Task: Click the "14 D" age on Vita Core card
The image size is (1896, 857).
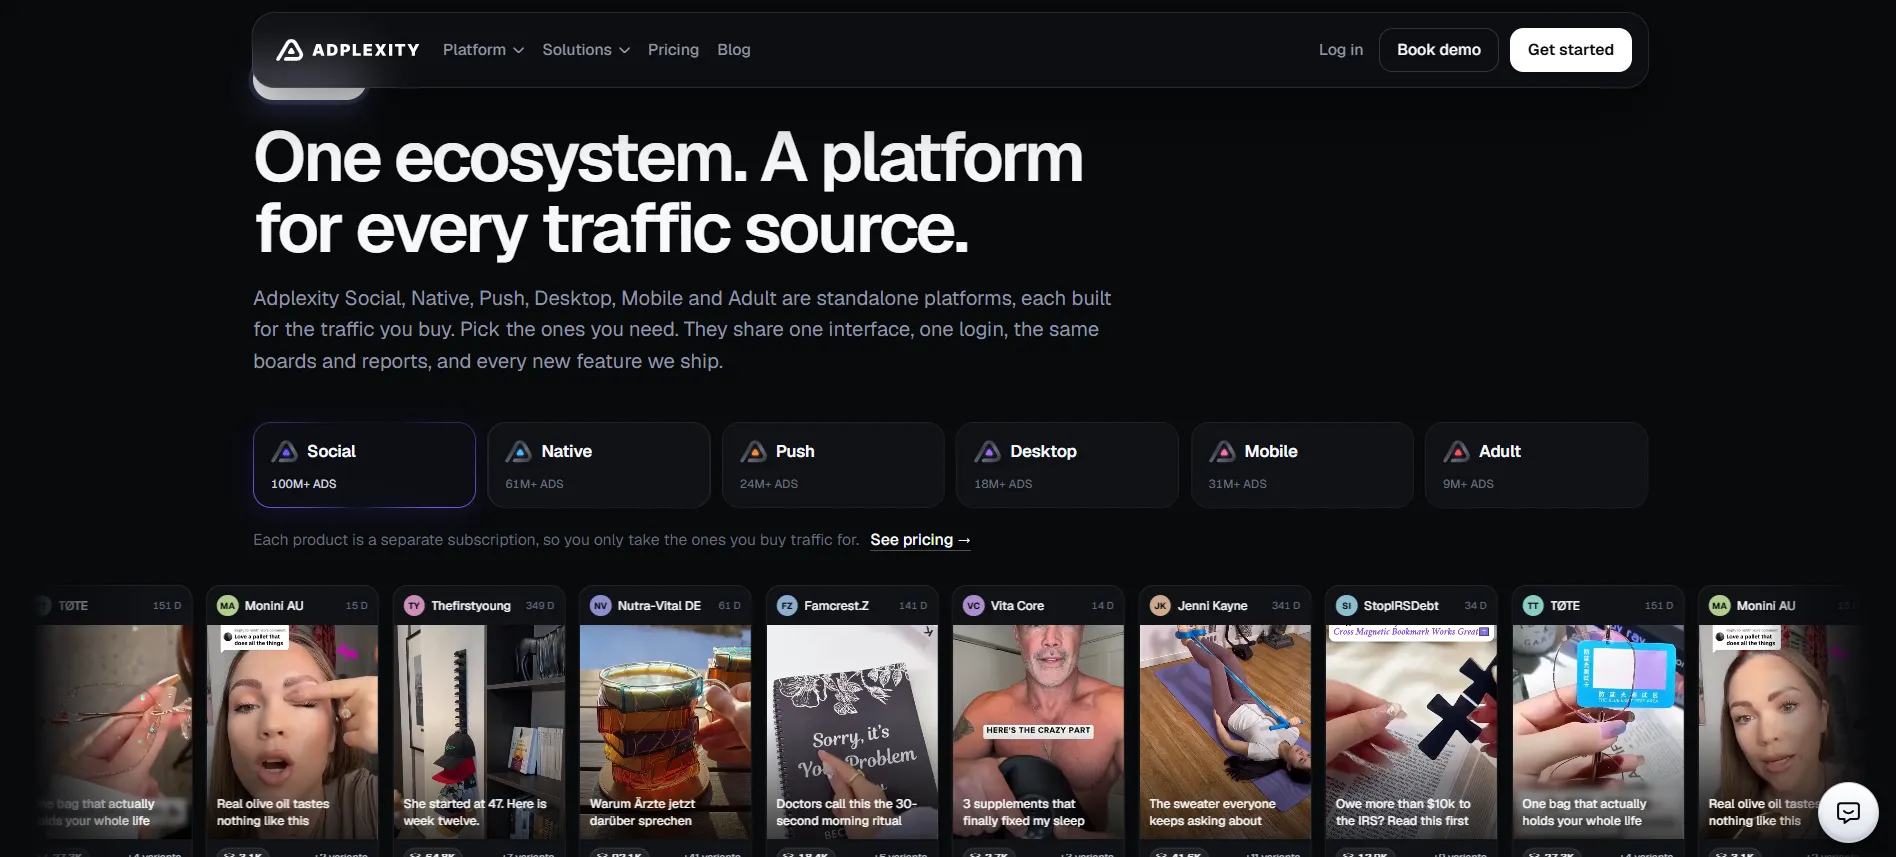Action: coord(1102,606)
